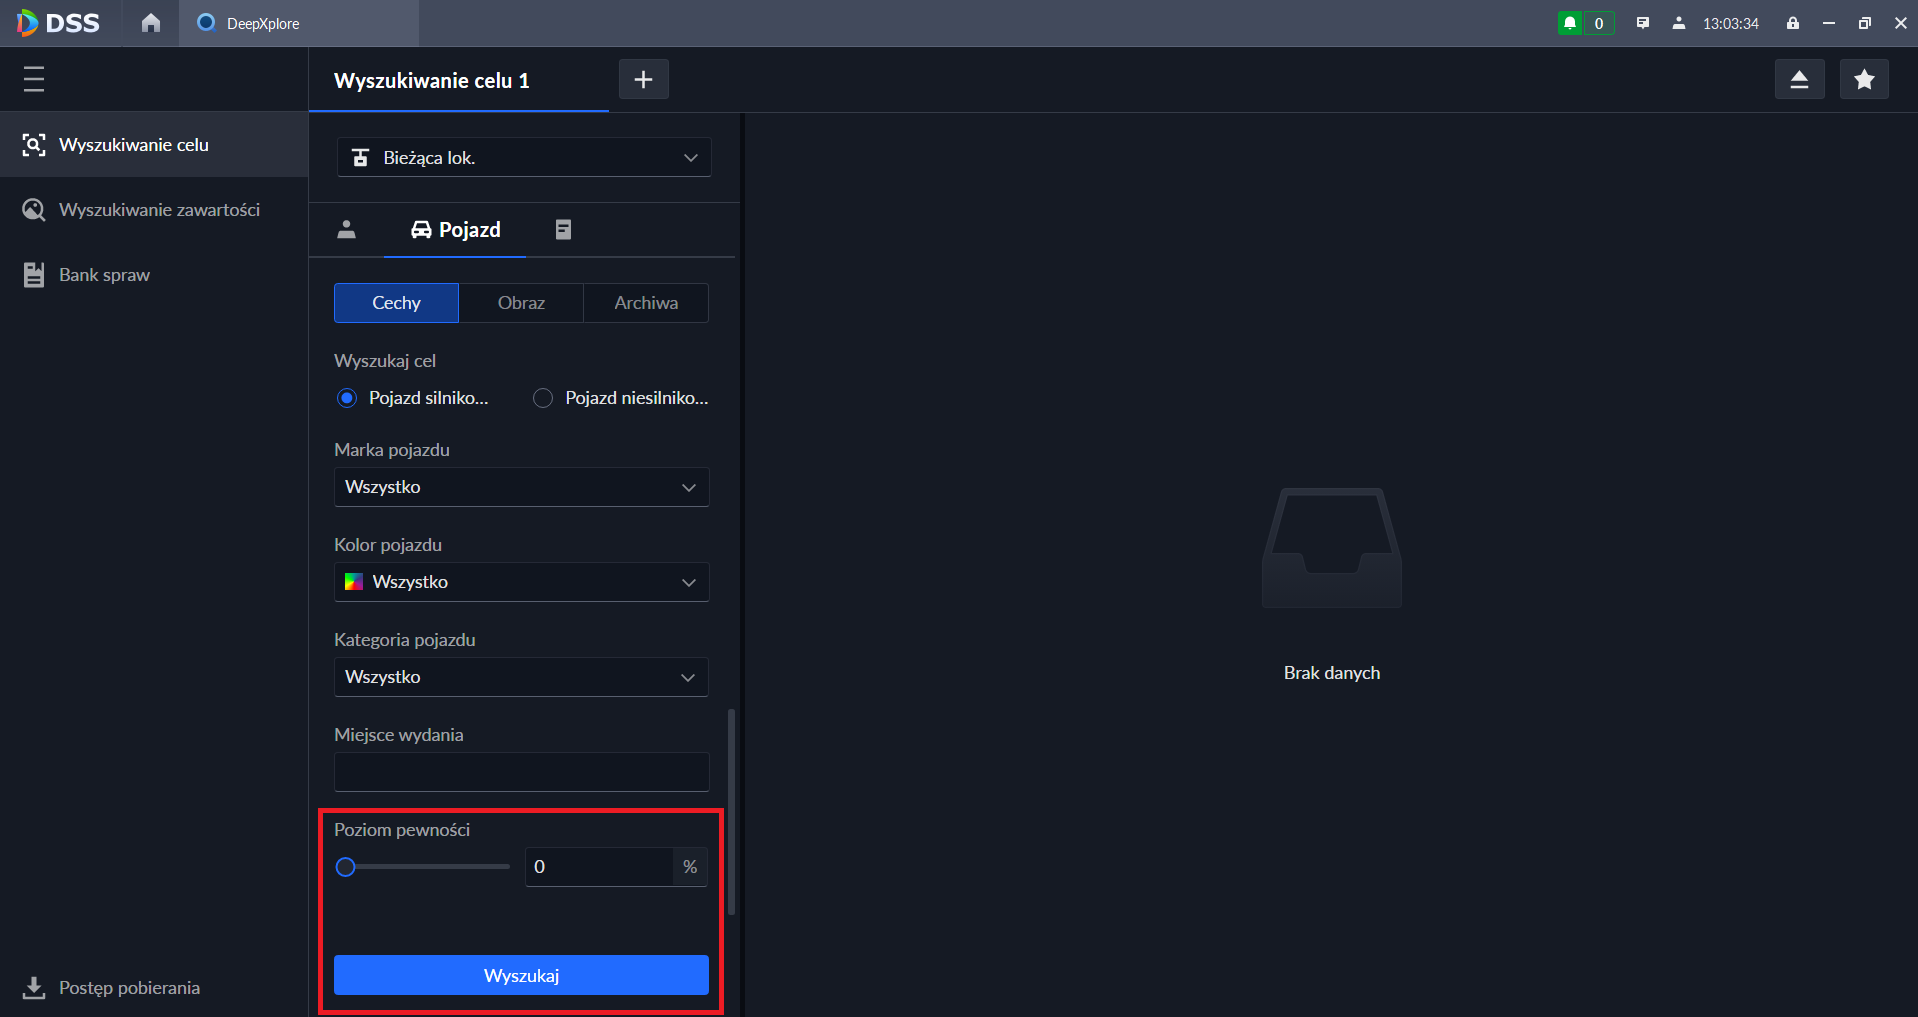Select the Pojazd silnikowy radio button
Image resolution: width=1918 pixels, height=1017 pixels.
[x=347, y=398]
